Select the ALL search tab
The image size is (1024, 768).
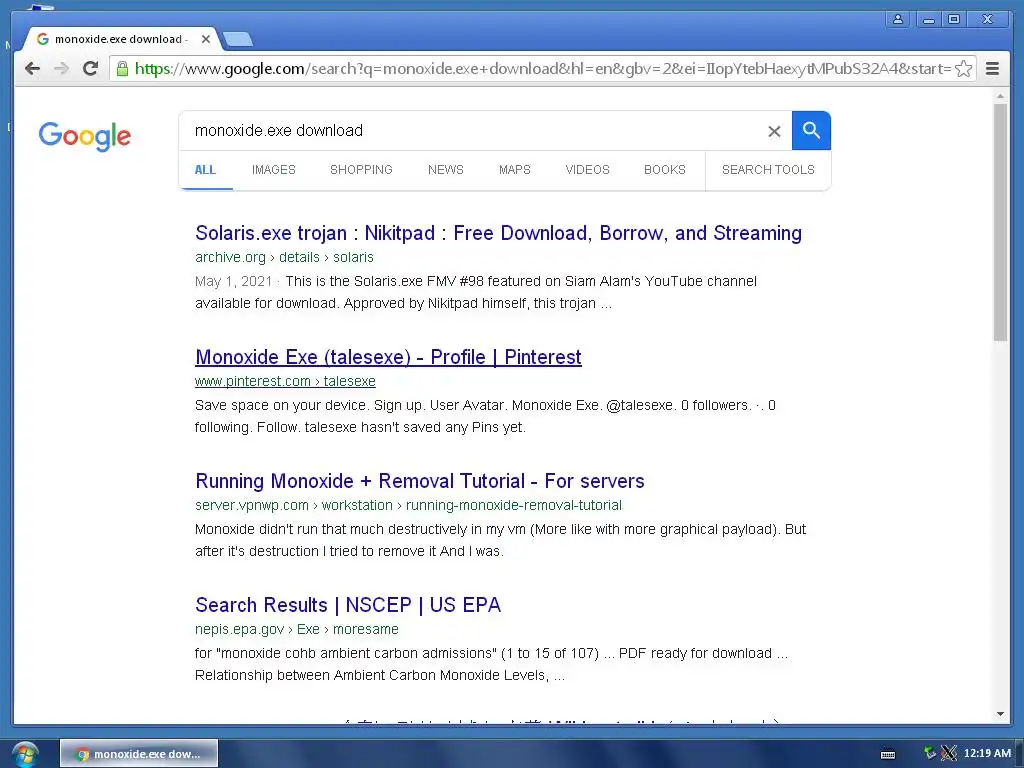(x=205, y=170)
